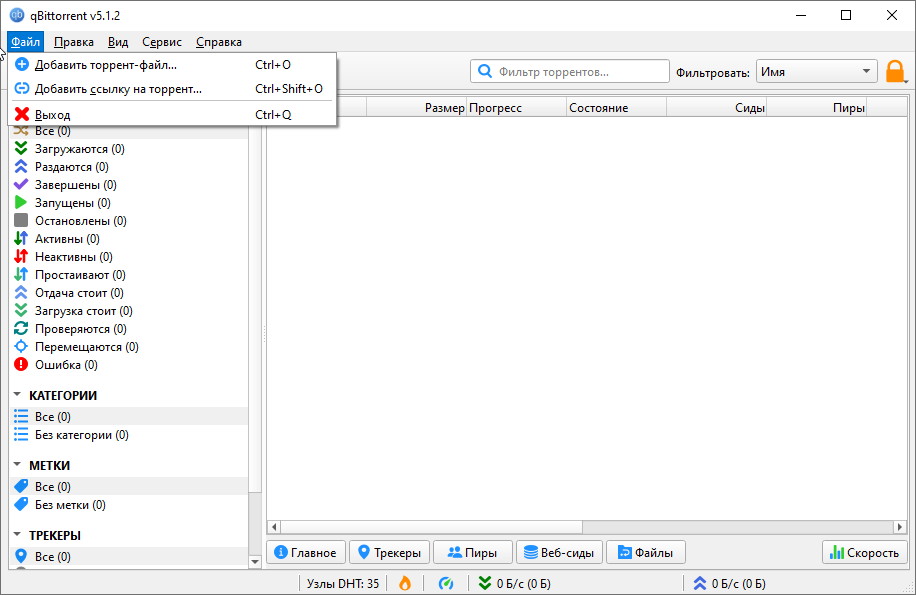Click horizontal scrollbar right arrow
The height and width of the screenshot is (595, 916).
[x=900, y=527]
